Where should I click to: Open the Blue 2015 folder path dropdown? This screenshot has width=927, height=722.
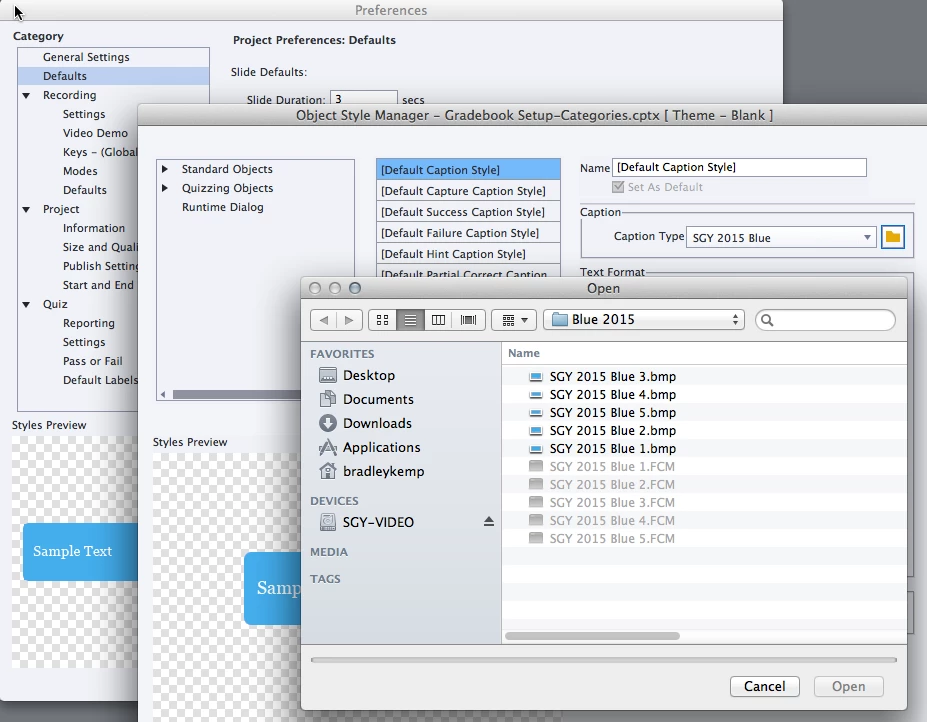tap(644, 320)
